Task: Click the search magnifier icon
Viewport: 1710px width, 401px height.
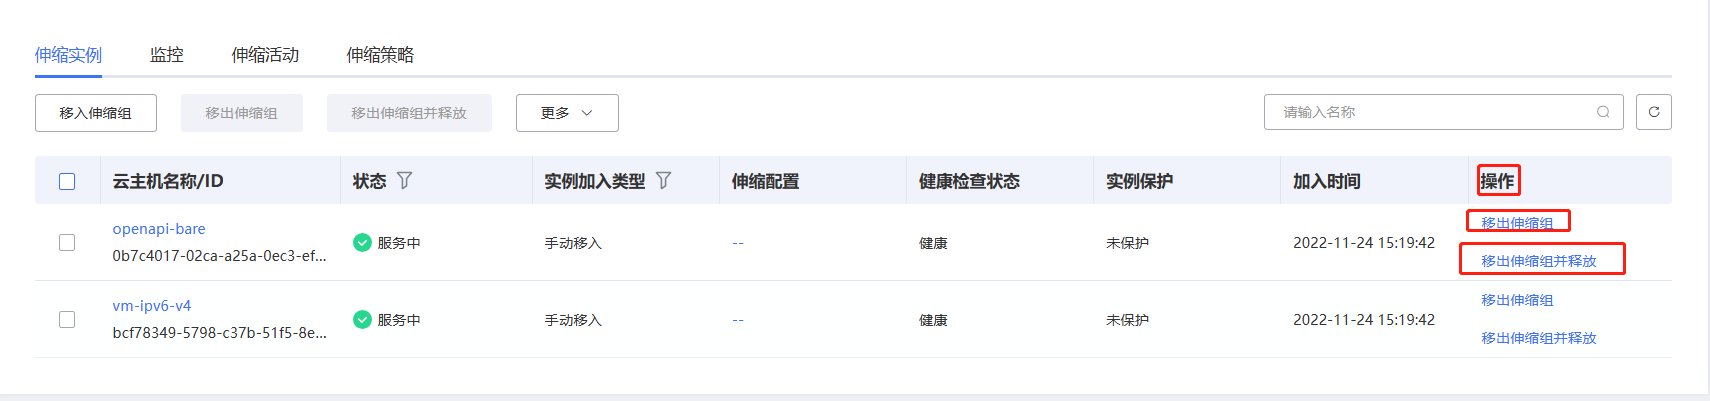Action: 1603,112
